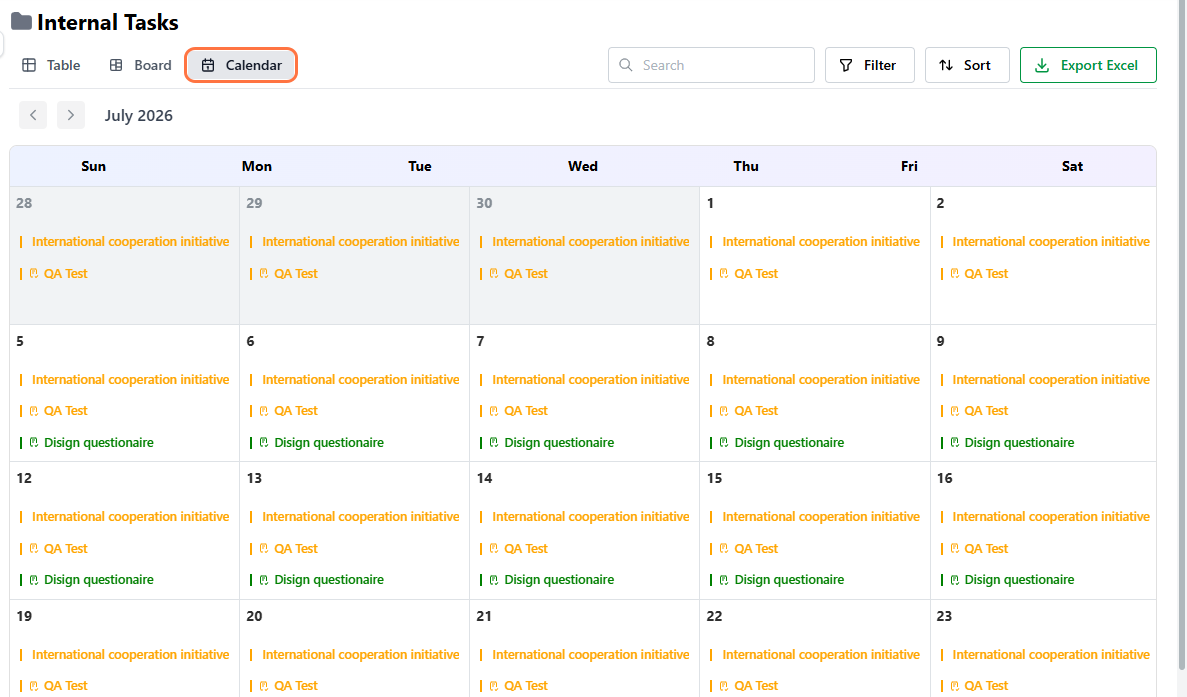Click the QA Test icon on day 13
The width and height of the screenshot is (1187, 697).
point(263,549)
